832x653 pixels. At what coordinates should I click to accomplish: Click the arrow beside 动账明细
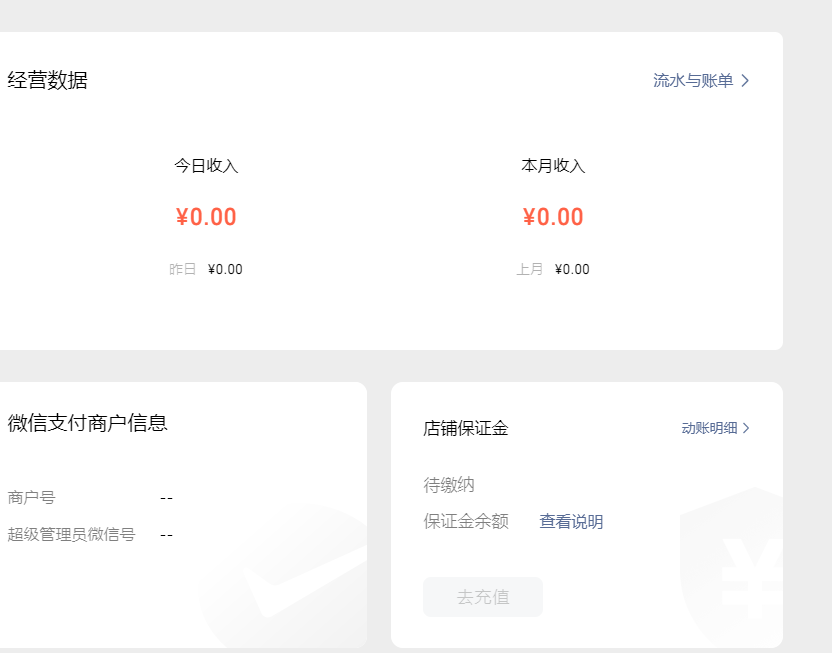pos(746,428)
